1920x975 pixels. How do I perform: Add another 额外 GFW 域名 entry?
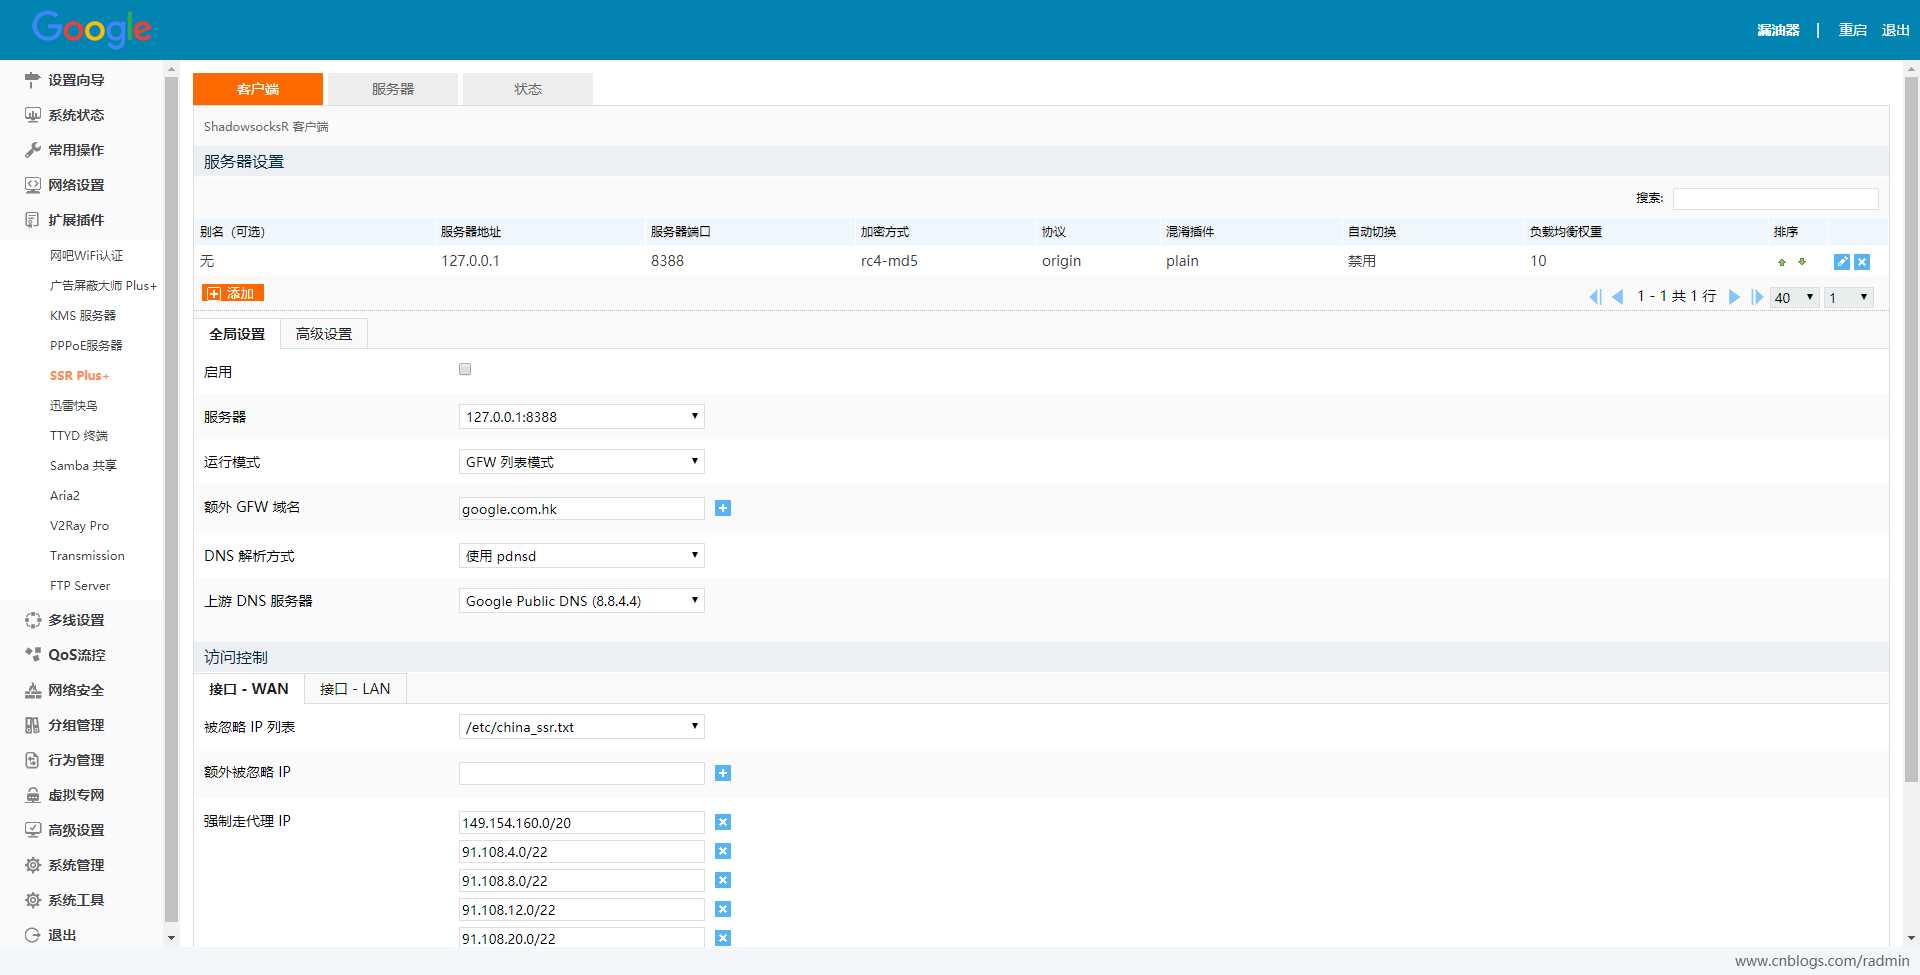(723, 508)
